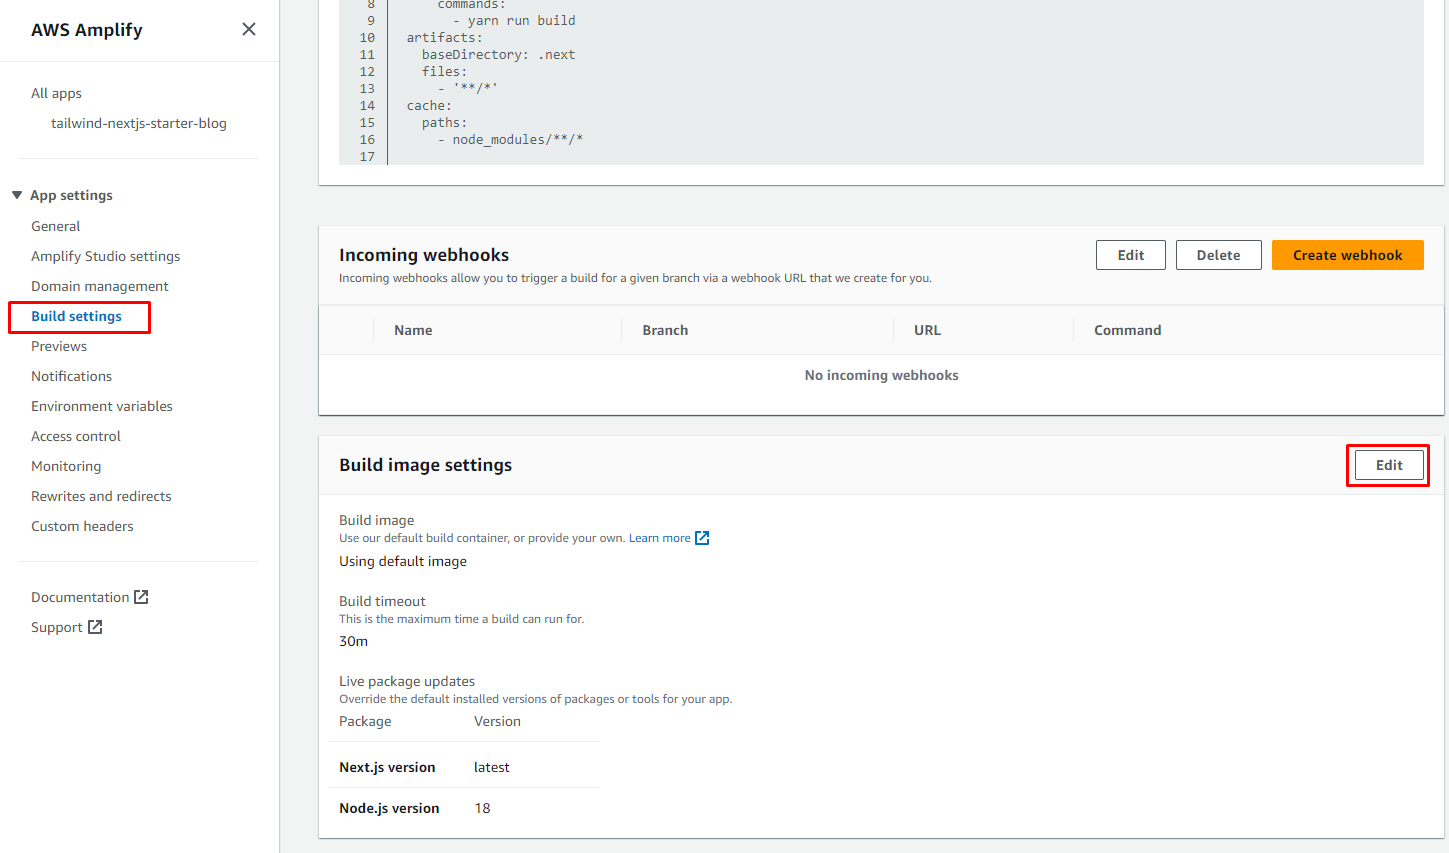Navigate to Domain management

tap(100, 286)
